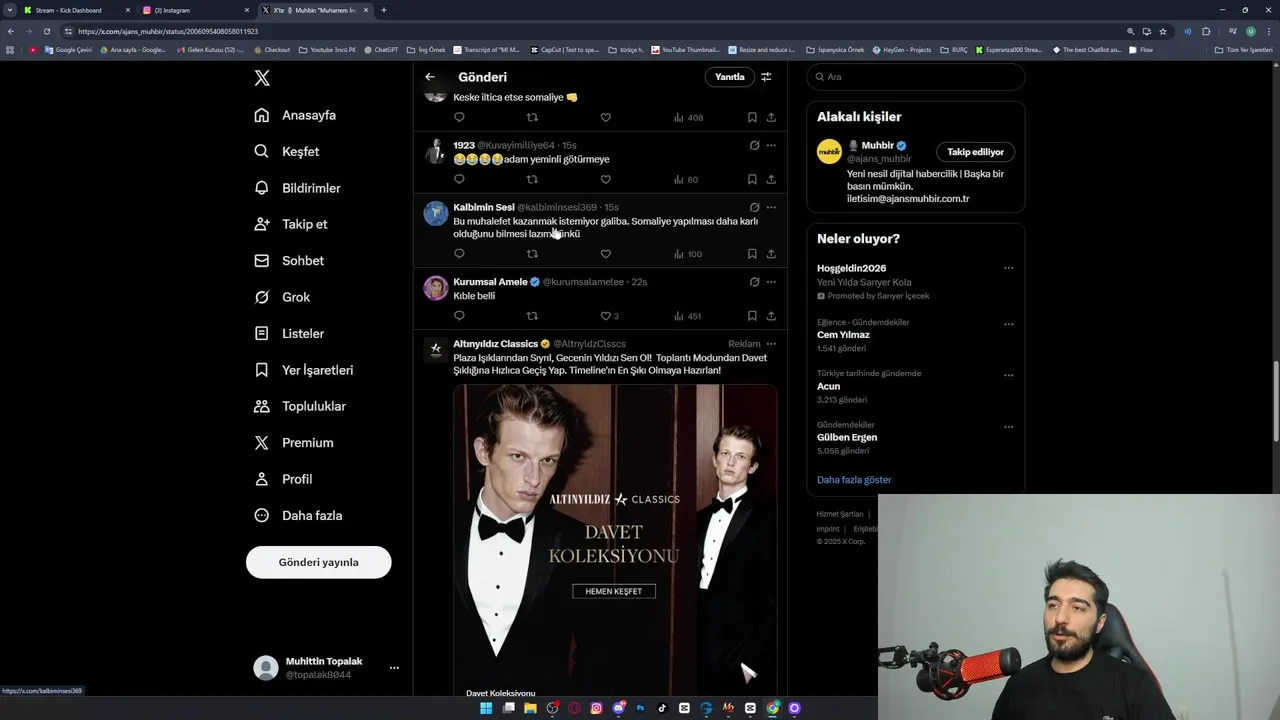Open reply sort settings icon beside Yanıtla
1280x720 pixels.
click(x=766, y=77)
